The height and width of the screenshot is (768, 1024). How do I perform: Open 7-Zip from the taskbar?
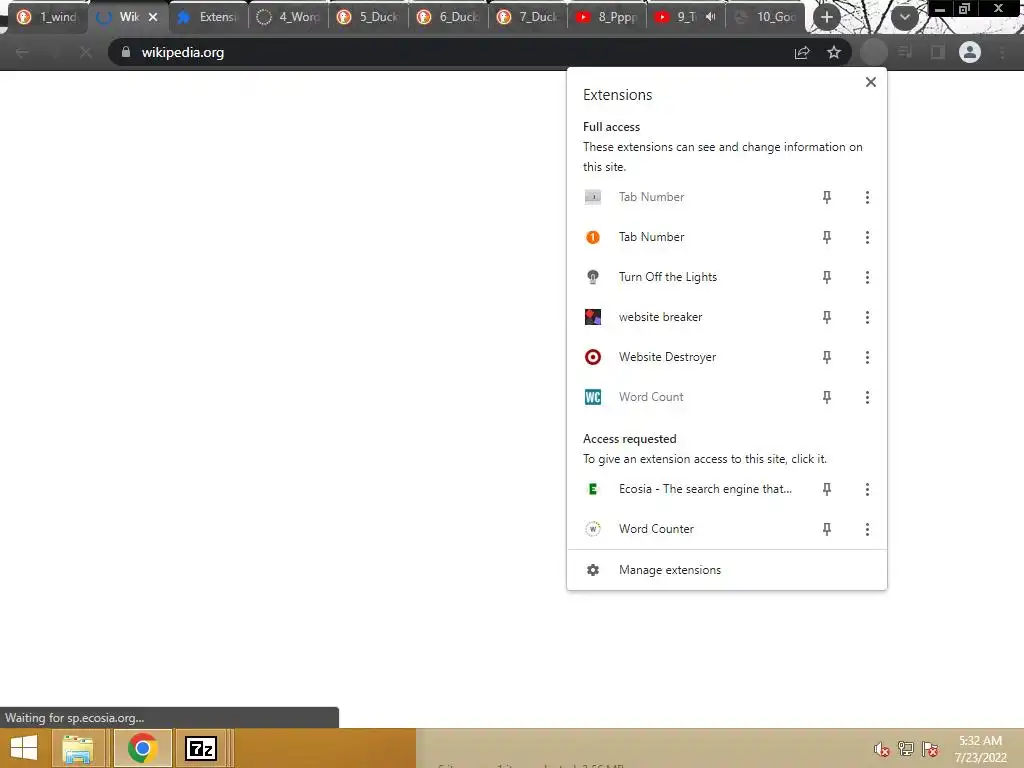point(200,748)
